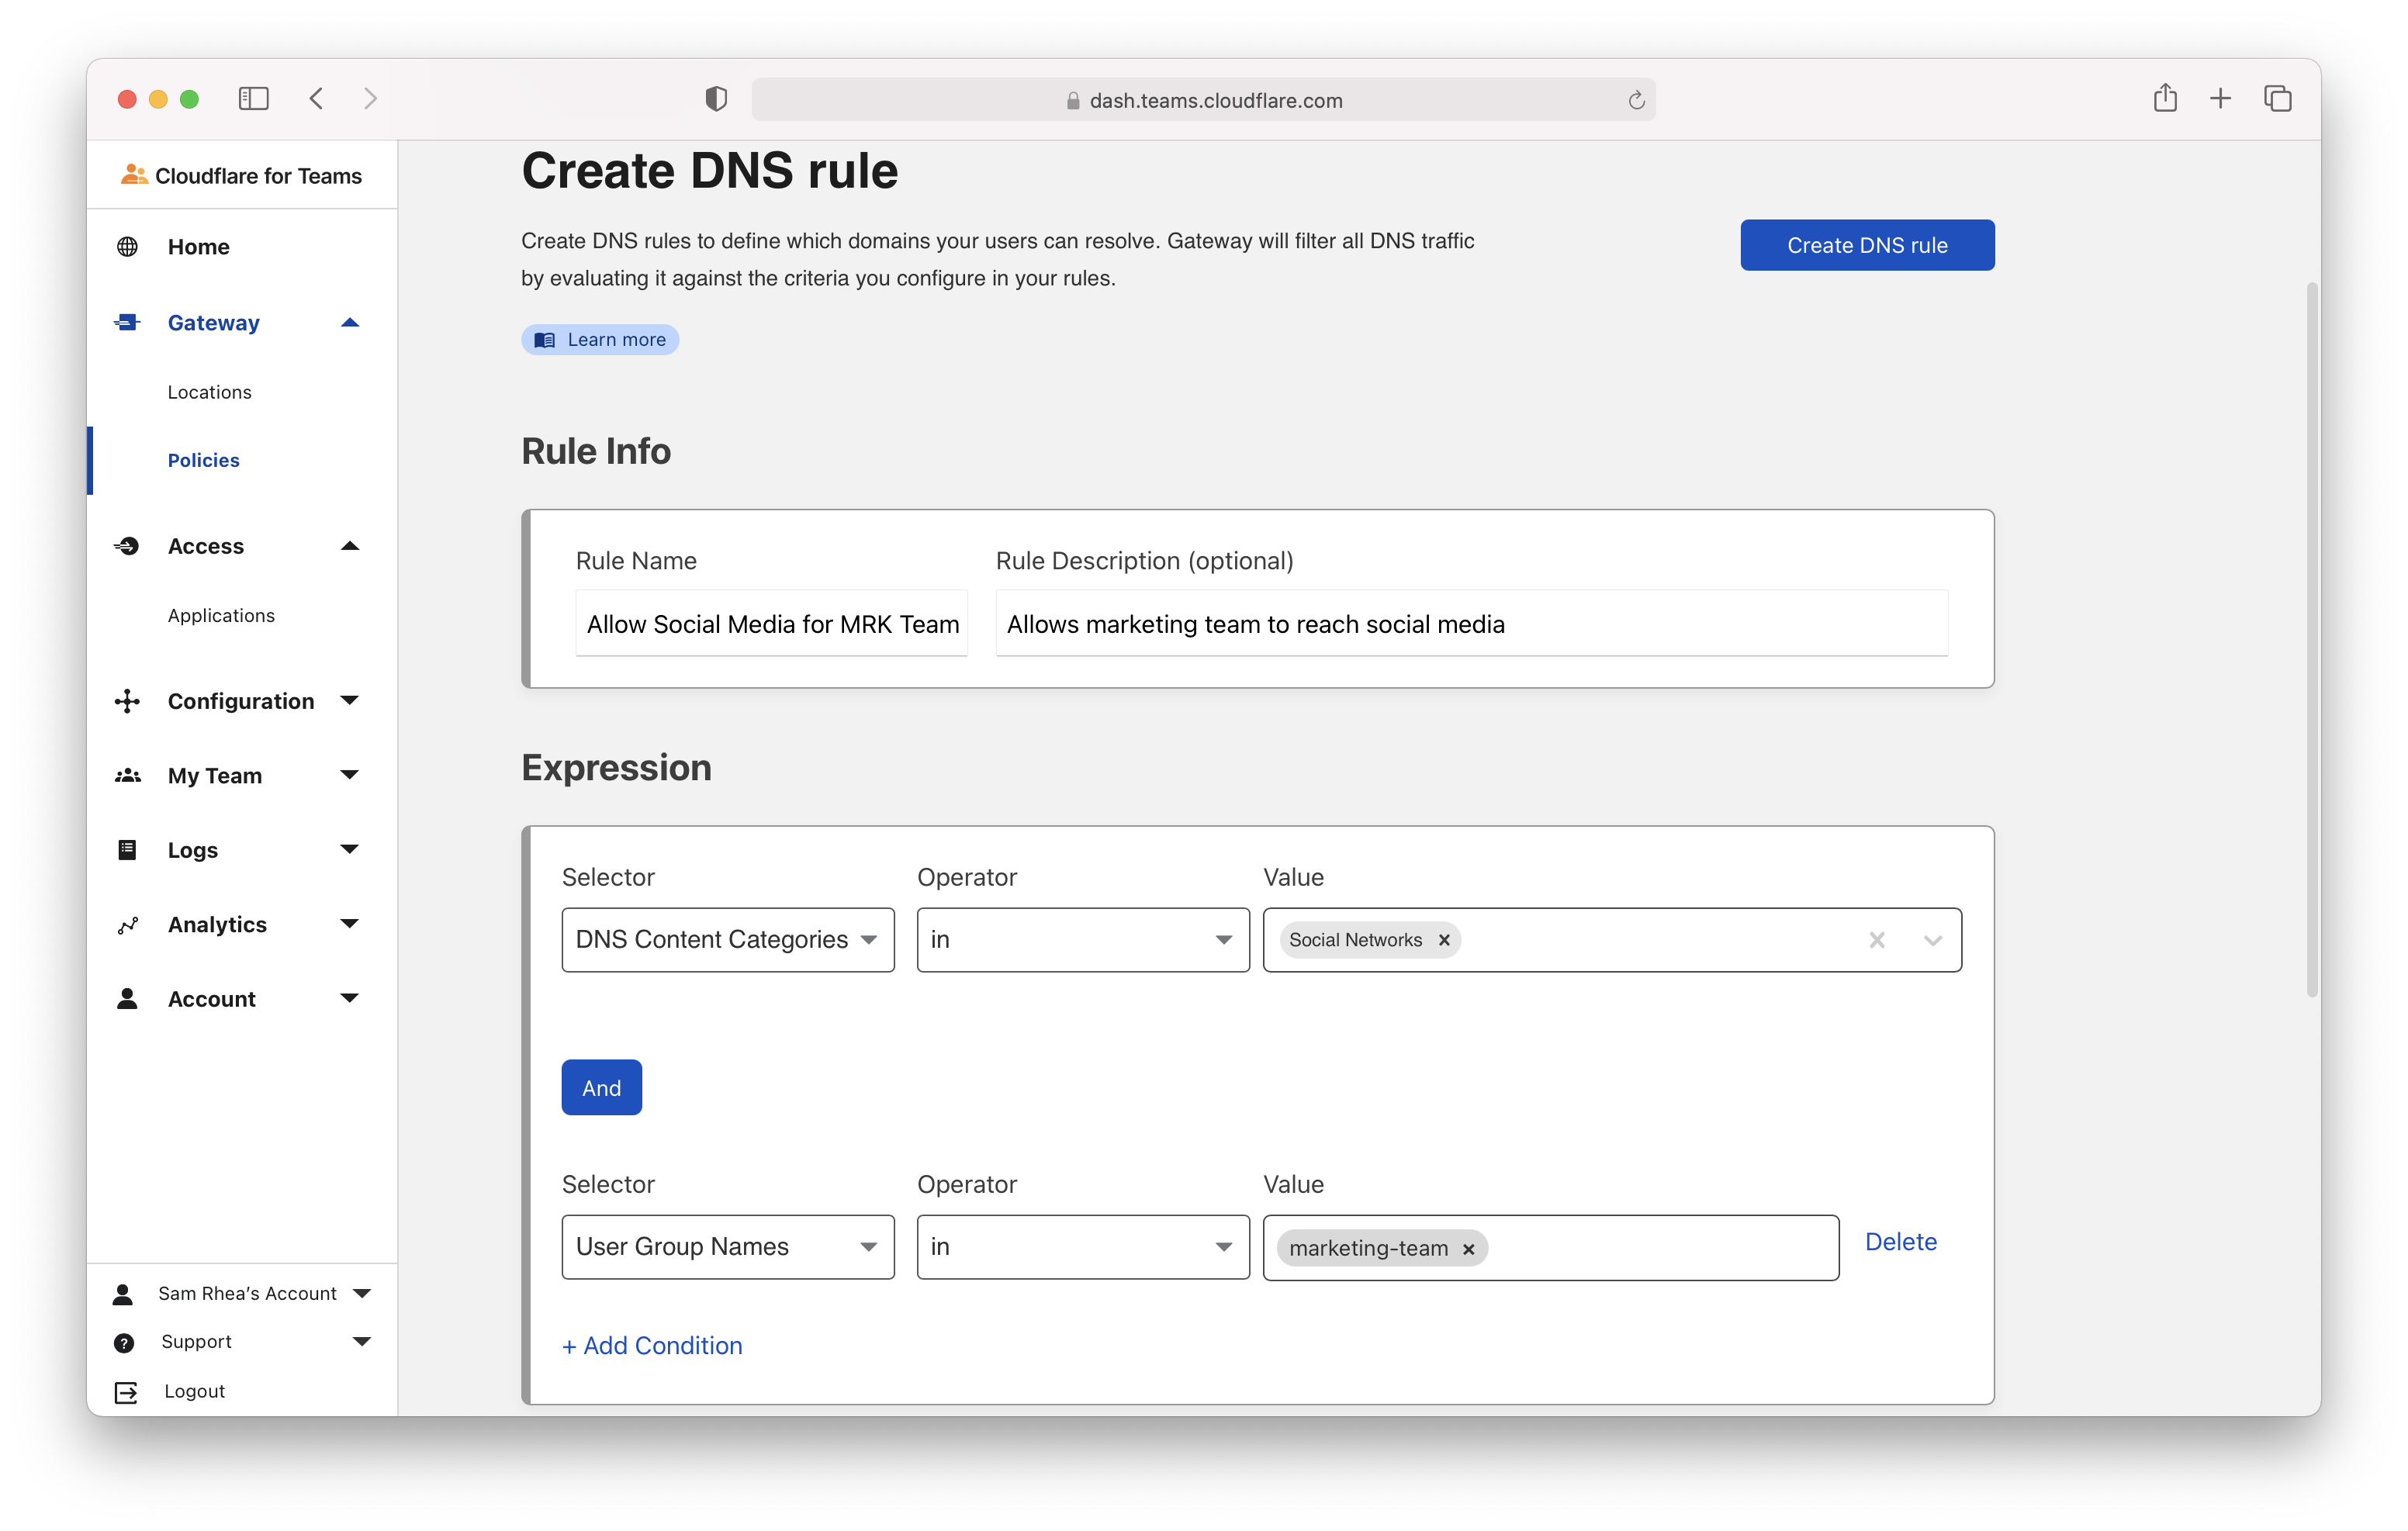
Task: Reload the page with the refresh icon
Action: (1636, 100)
